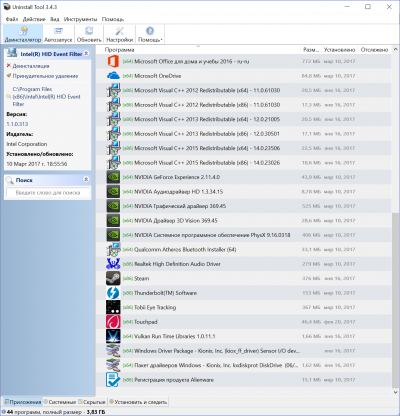Switch to the Системные tab
Viewport: 400px width, 416px height.
tap(60, 402)
